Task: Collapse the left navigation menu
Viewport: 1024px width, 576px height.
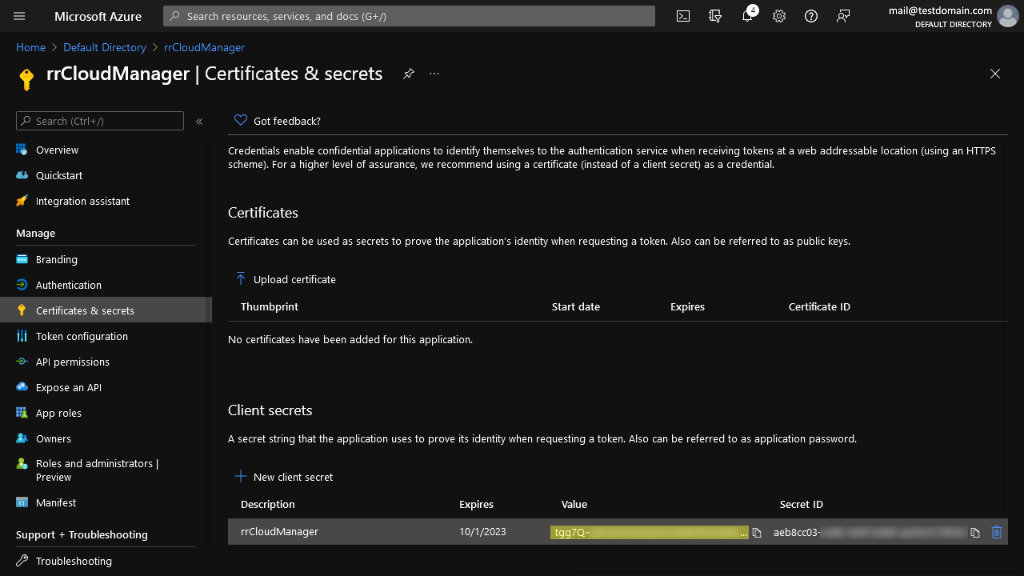Action: point(199,121)
